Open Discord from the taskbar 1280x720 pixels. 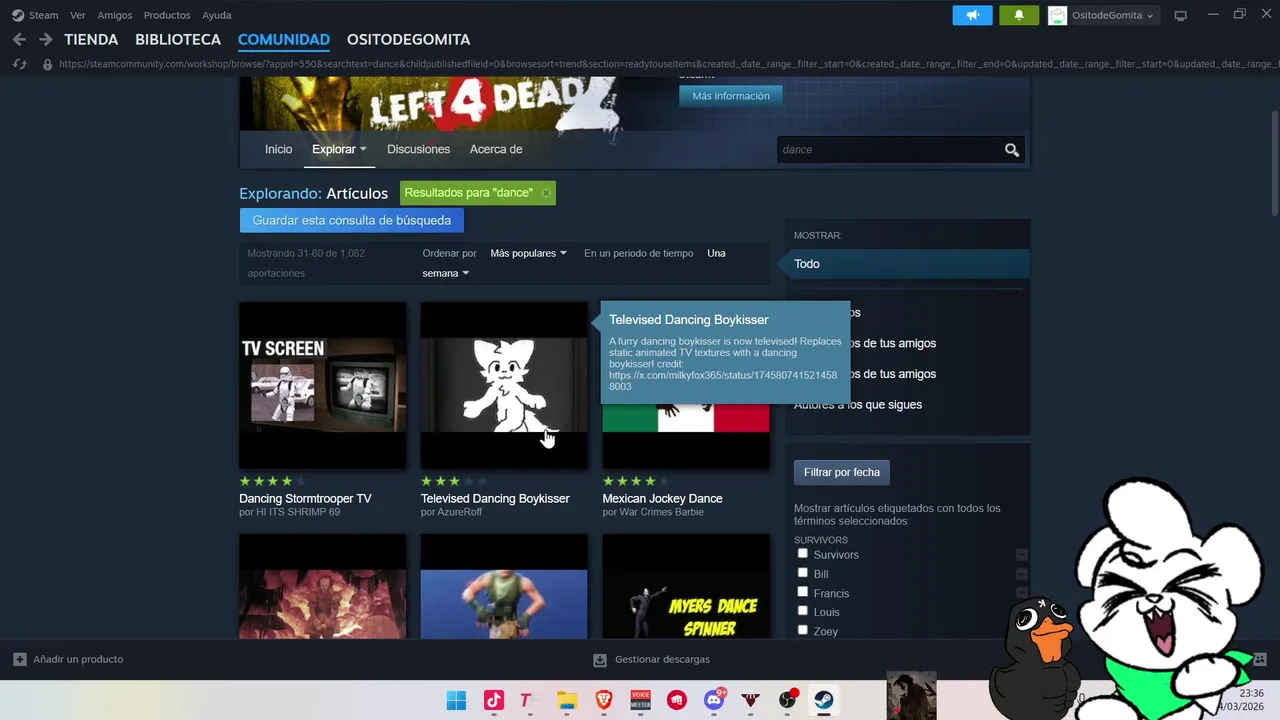714,700
